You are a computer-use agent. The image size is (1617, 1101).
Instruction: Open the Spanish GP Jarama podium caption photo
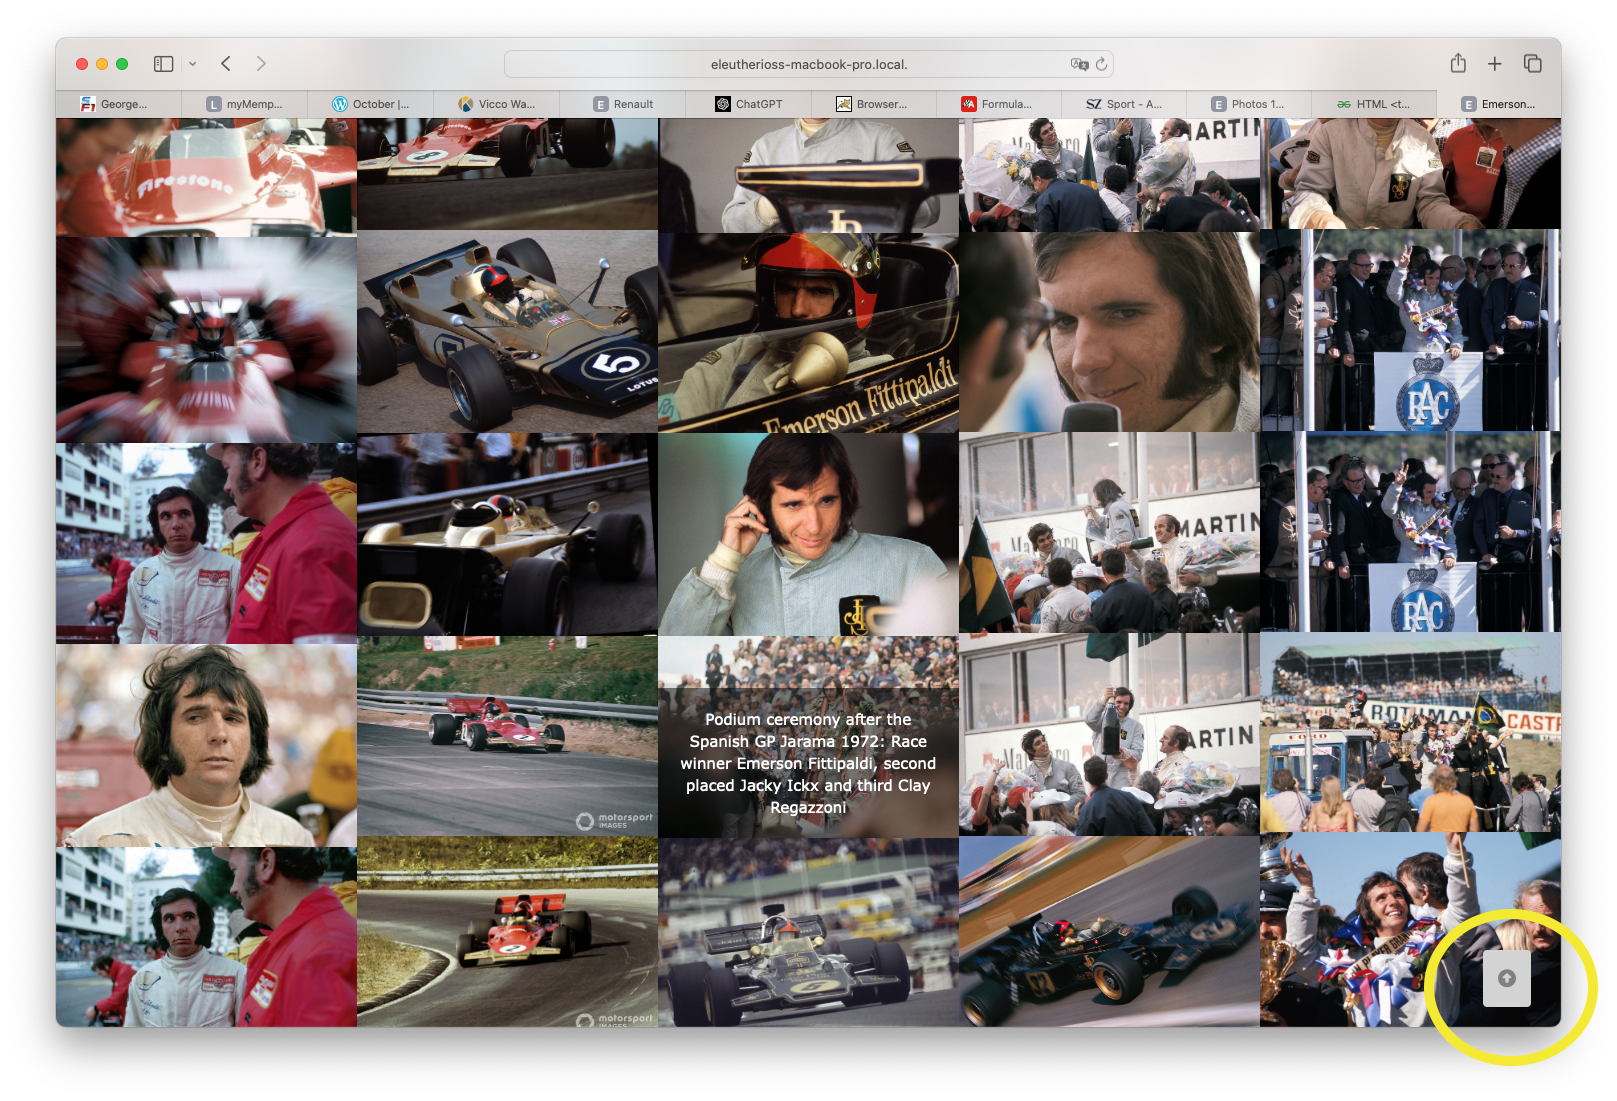[x=808, y=737]
